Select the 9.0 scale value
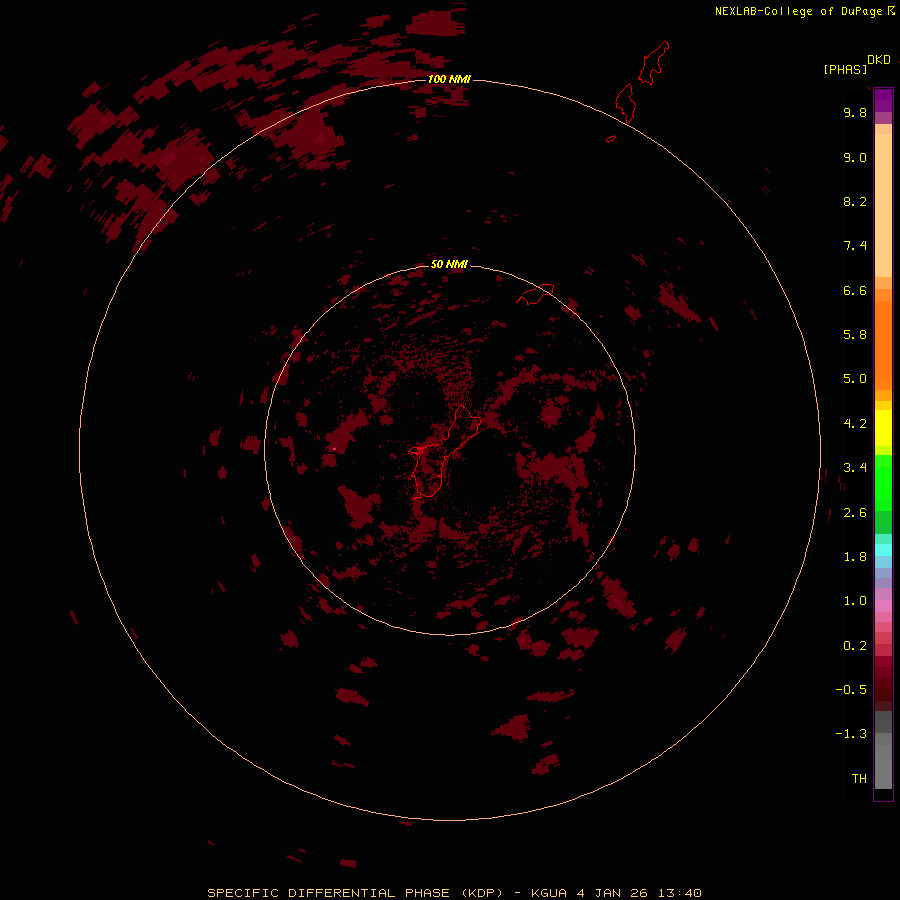Image resolution: width=900 pixels, height=900 pixels. tap(855, 158)
